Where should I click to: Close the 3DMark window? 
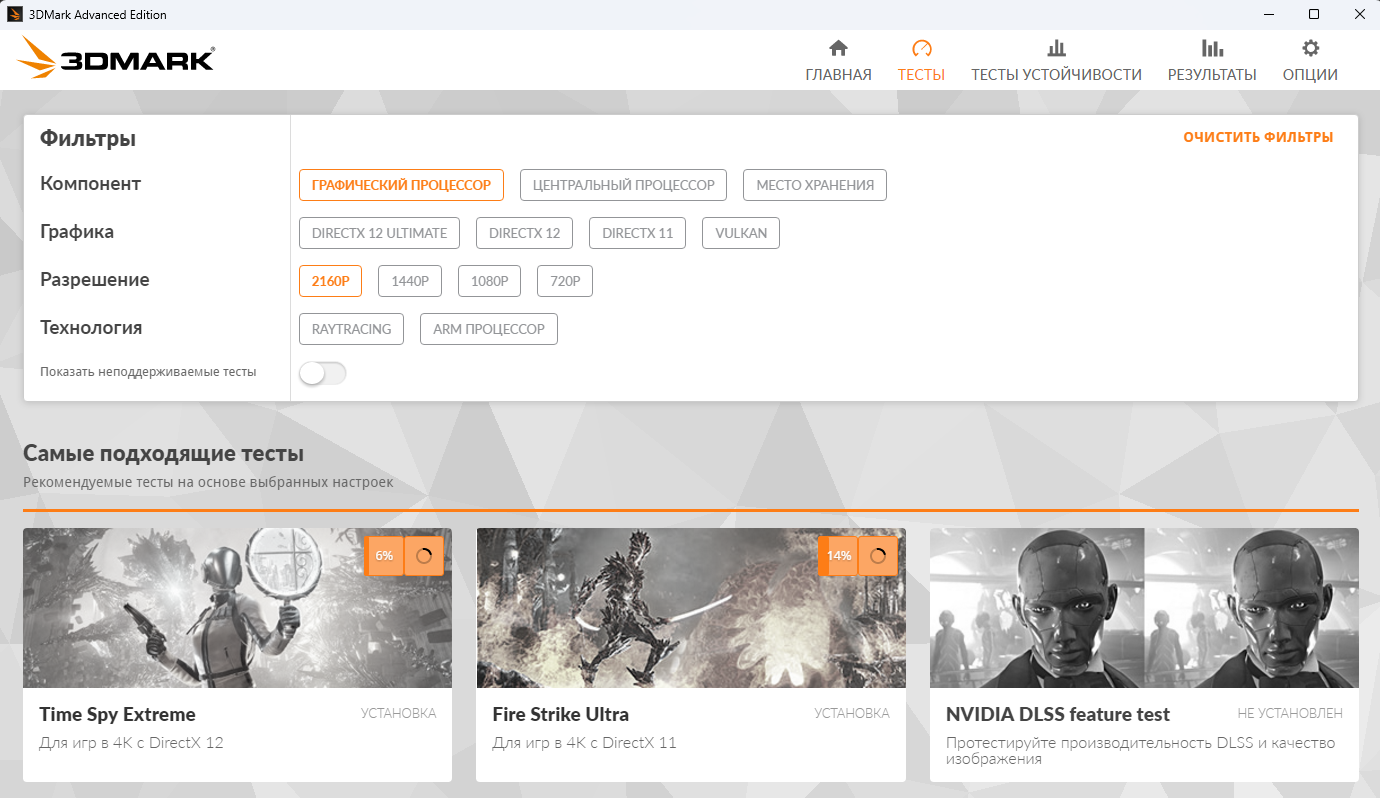coord(1358,15)
